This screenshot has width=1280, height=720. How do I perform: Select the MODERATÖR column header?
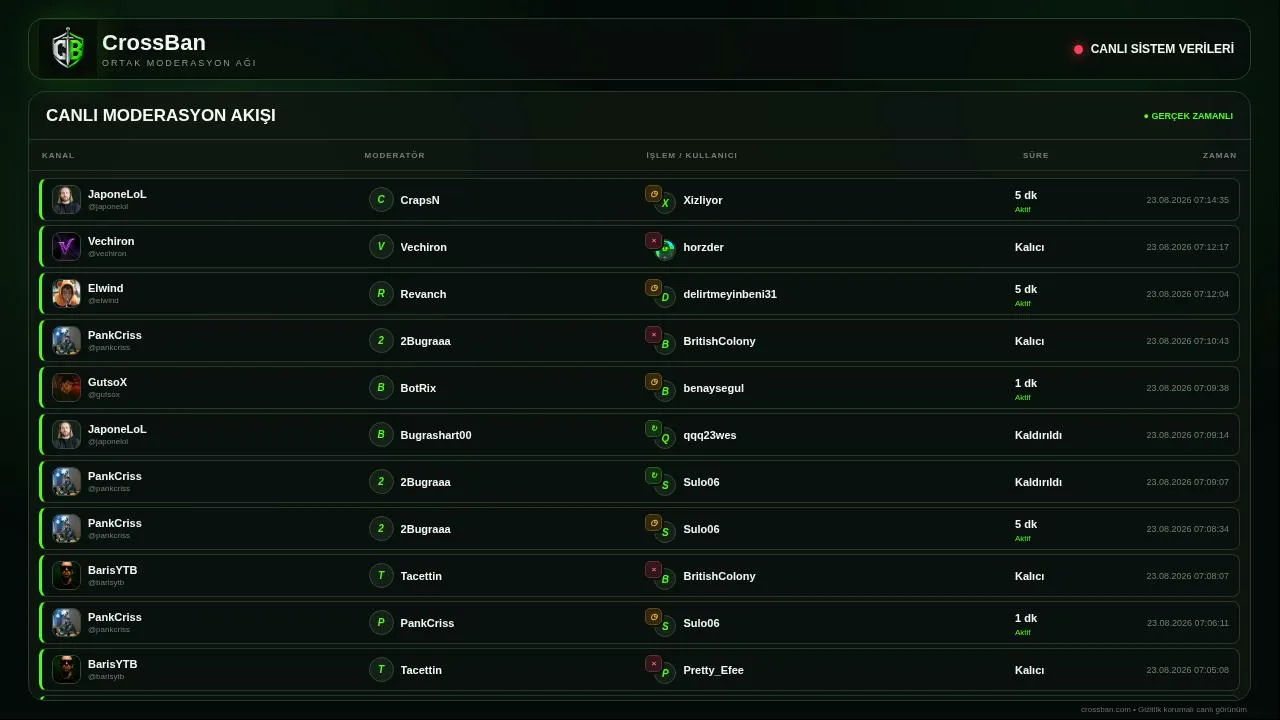395,155
